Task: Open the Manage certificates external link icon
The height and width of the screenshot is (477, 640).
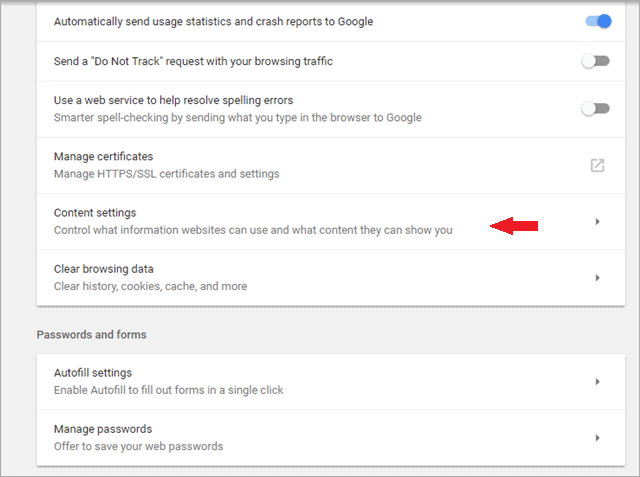Action: tap(597, 165)
